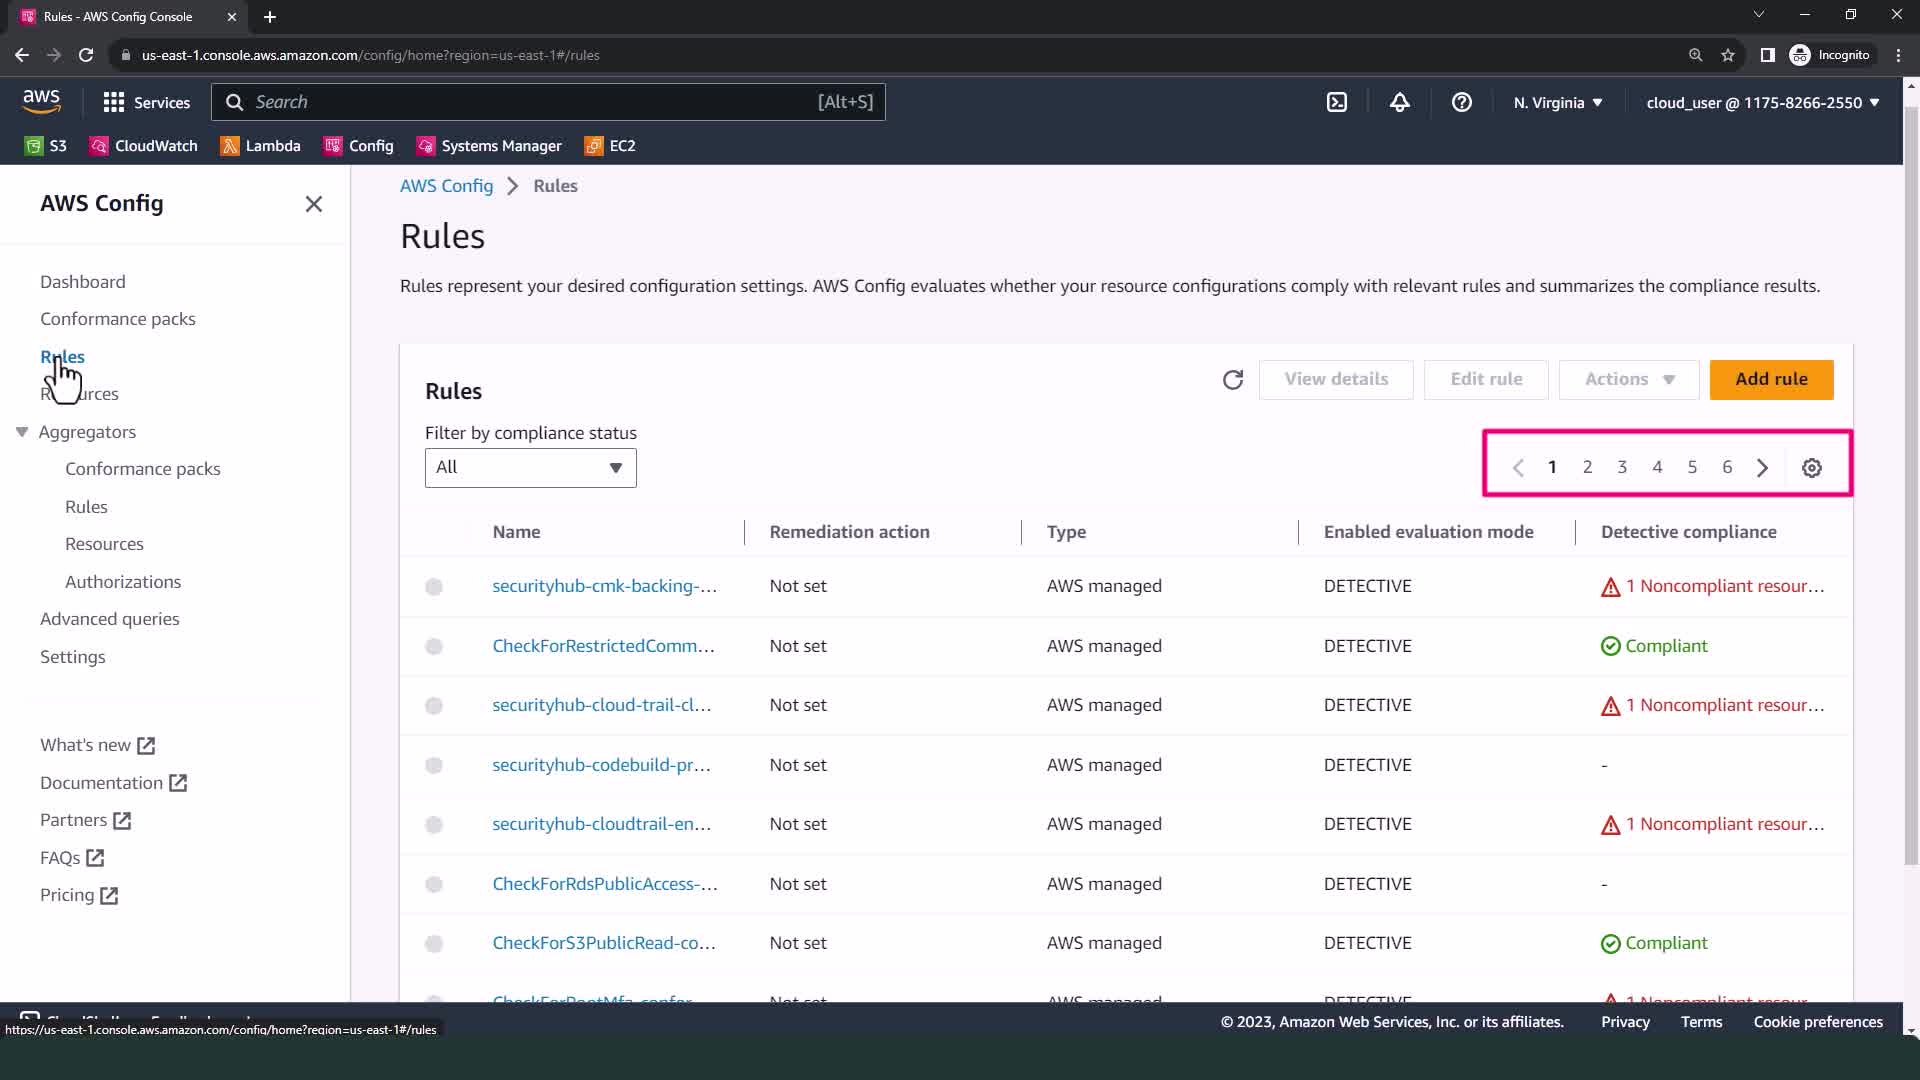Screen dimensions: 1920x1080
Task: Close the AWS Config side panel
Action: 313,204
